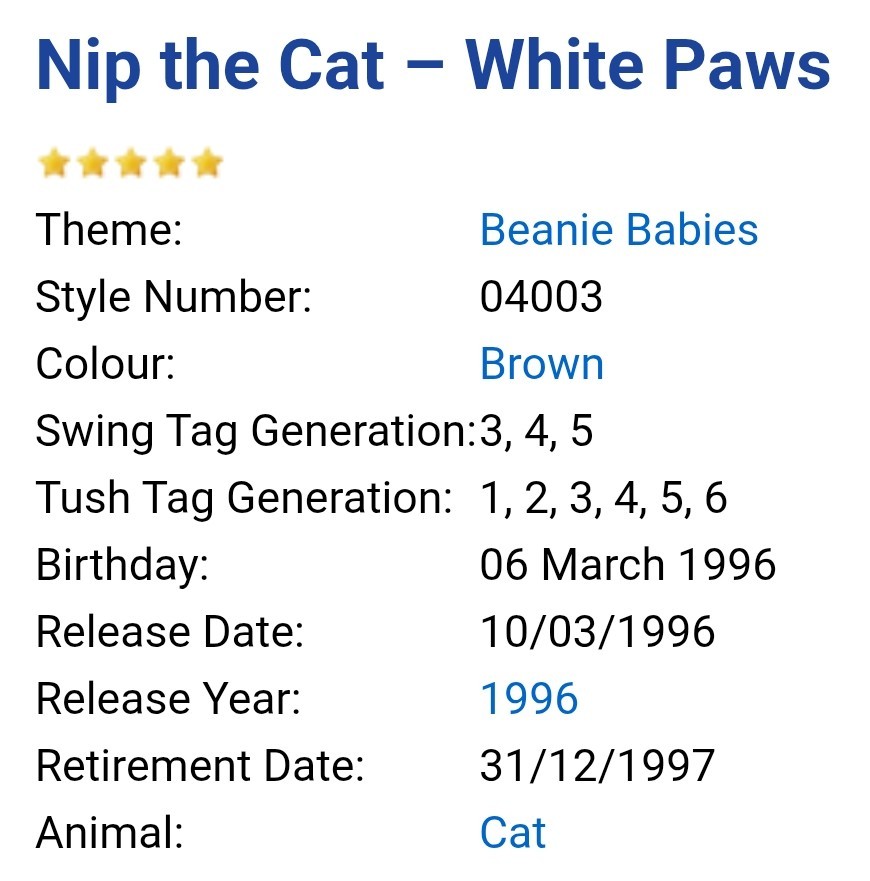Open the Cat animal link
Image resolution: width=870 pixels, height=881 pixels.
pyautogui.click(x=513, y=833)
